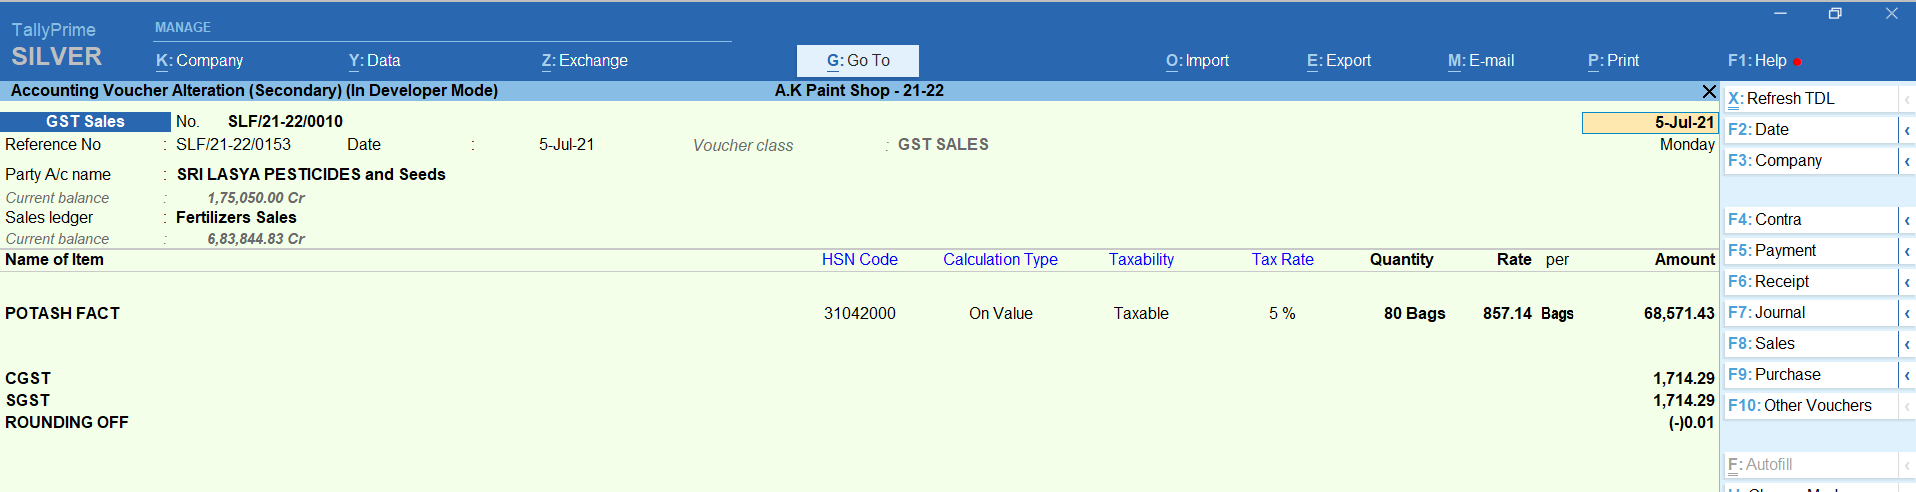The height and width of the screenshot is (492, 1916).
Task: Click 5 % tax rate value
Action: (1282, 313)
